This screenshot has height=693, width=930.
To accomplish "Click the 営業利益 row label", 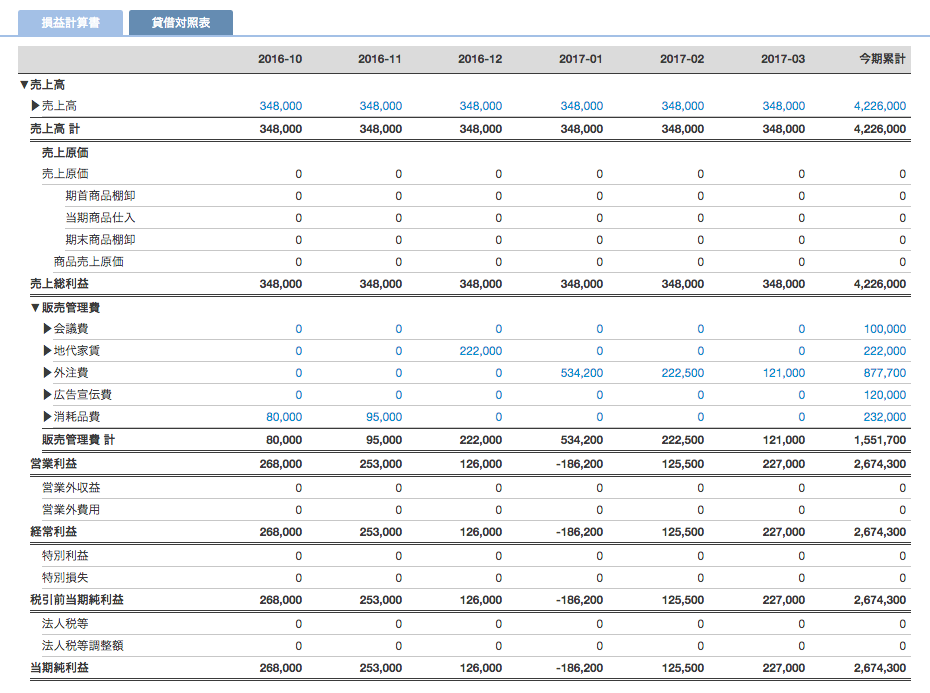I will [53, 464].
